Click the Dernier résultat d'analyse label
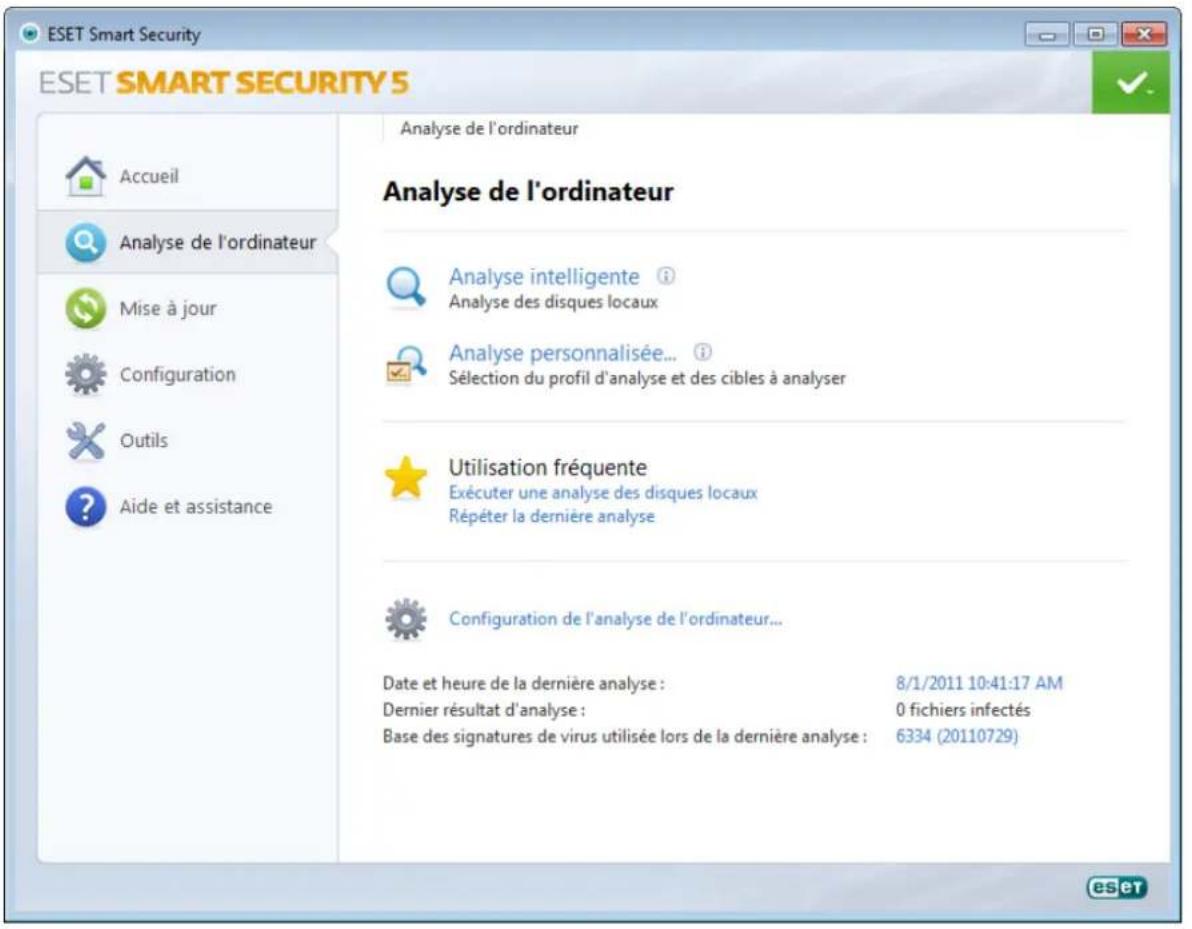Viewport: 1192px width, 929px height. [484, 709]
